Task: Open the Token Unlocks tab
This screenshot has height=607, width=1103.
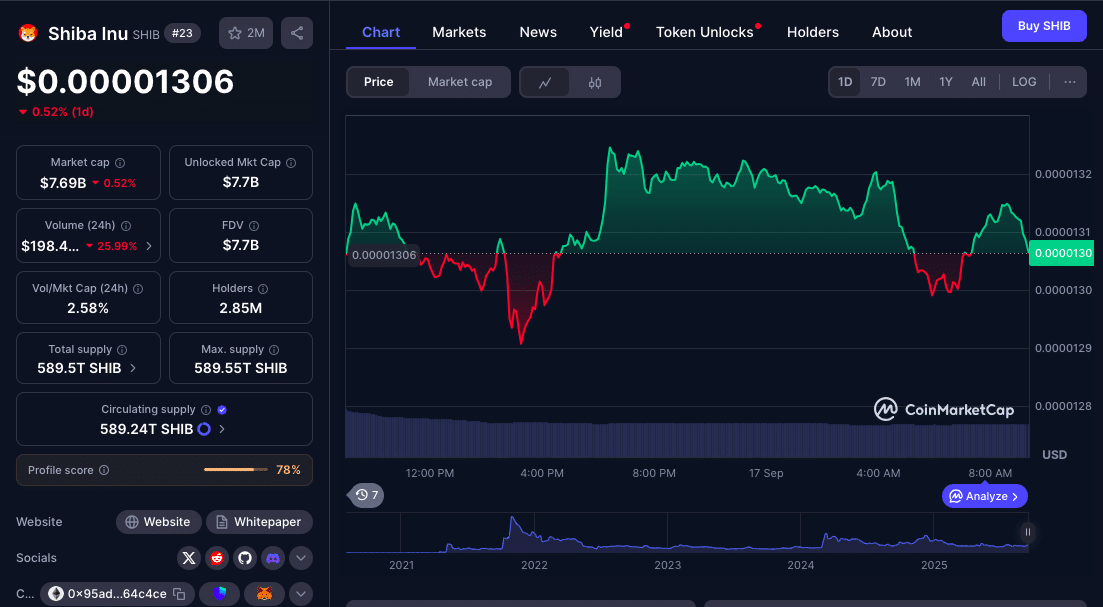Action: click(705, 32)
